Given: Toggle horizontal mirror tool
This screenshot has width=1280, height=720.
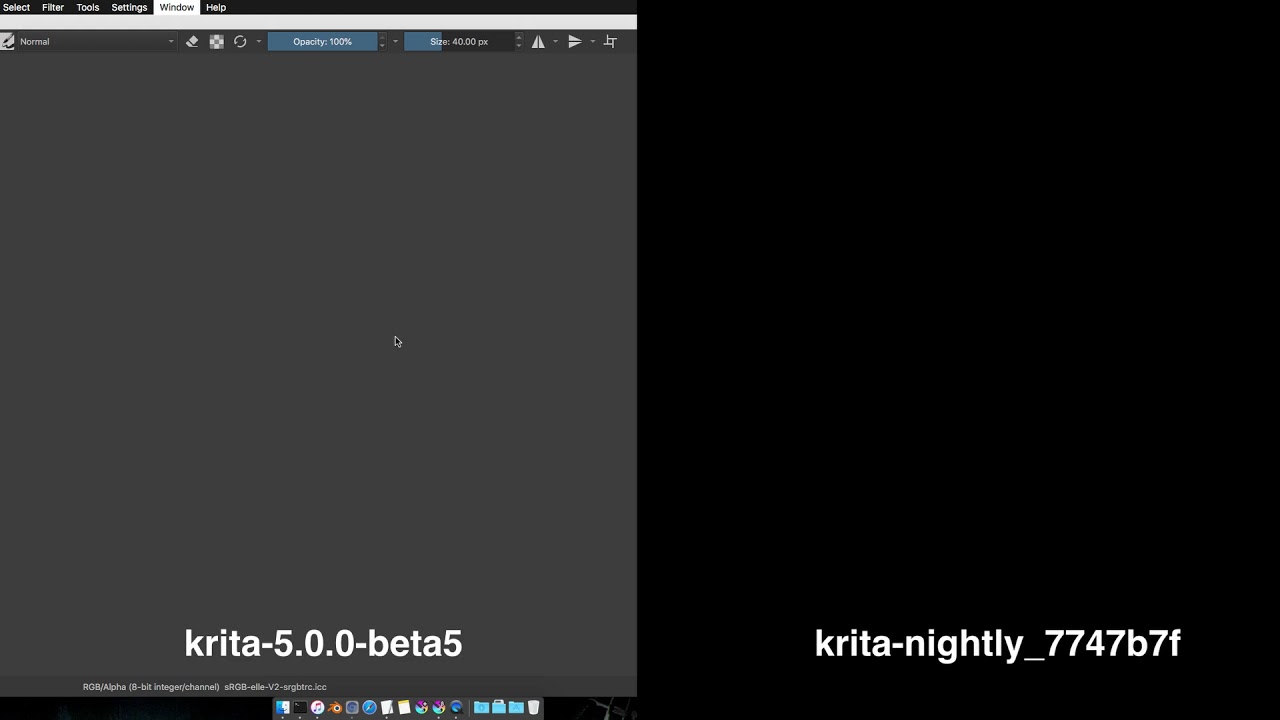Looking at the screenshot, I should (538, 41).
